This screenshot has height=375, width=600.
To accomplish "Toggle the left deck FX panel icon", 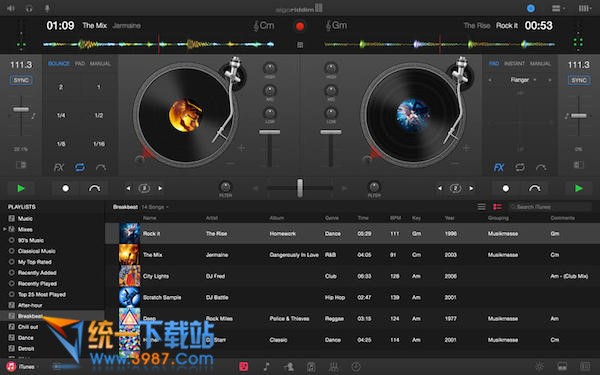I will [x=59, y=167].
